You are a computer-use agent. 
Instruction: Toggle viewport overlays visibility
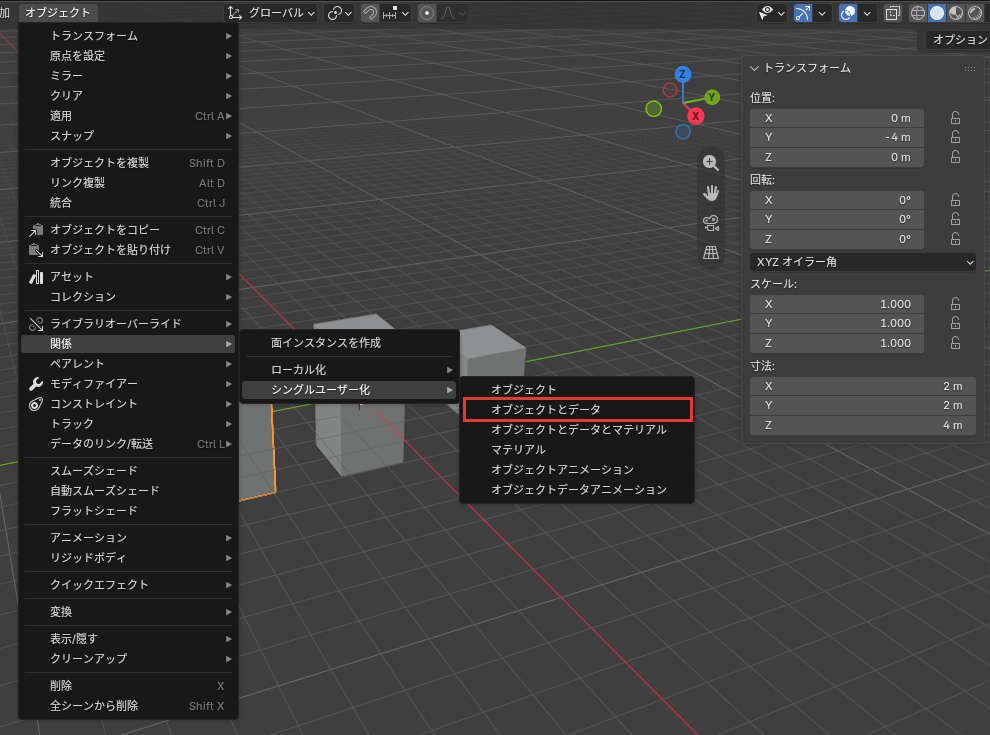click(x=848, y=13)
